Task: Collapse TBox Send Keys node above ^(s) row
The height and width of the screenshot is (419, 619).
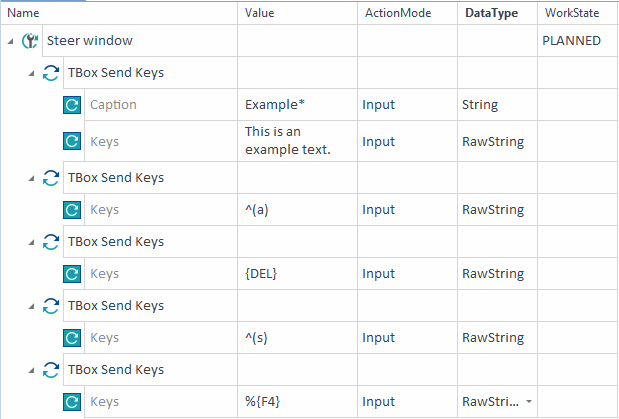Action: coord(31,306)
